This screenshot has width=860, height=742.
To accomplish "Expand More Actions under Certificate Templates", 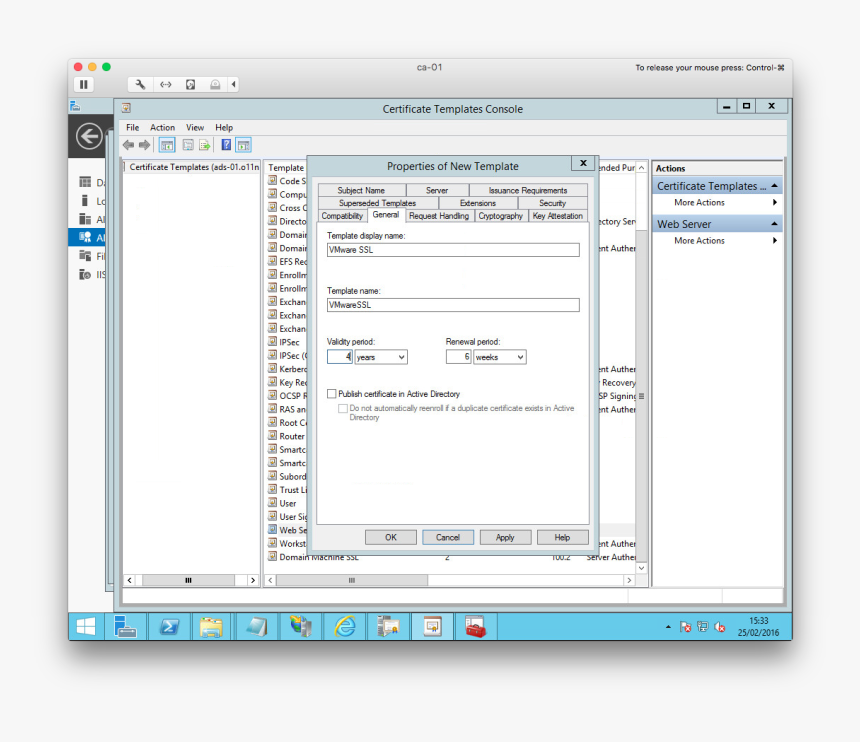I will coord(717,202).
